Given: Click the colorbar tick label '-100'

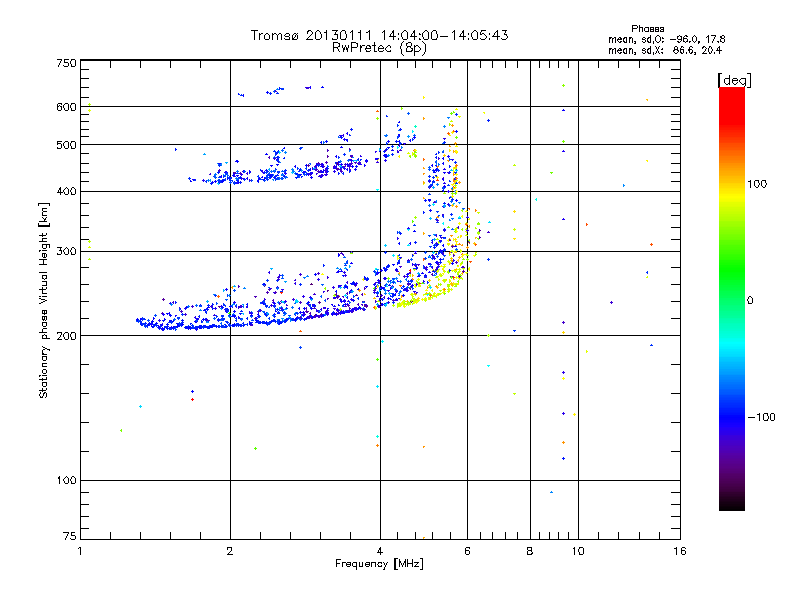Looking at the screenshot, I should [761, 417].
